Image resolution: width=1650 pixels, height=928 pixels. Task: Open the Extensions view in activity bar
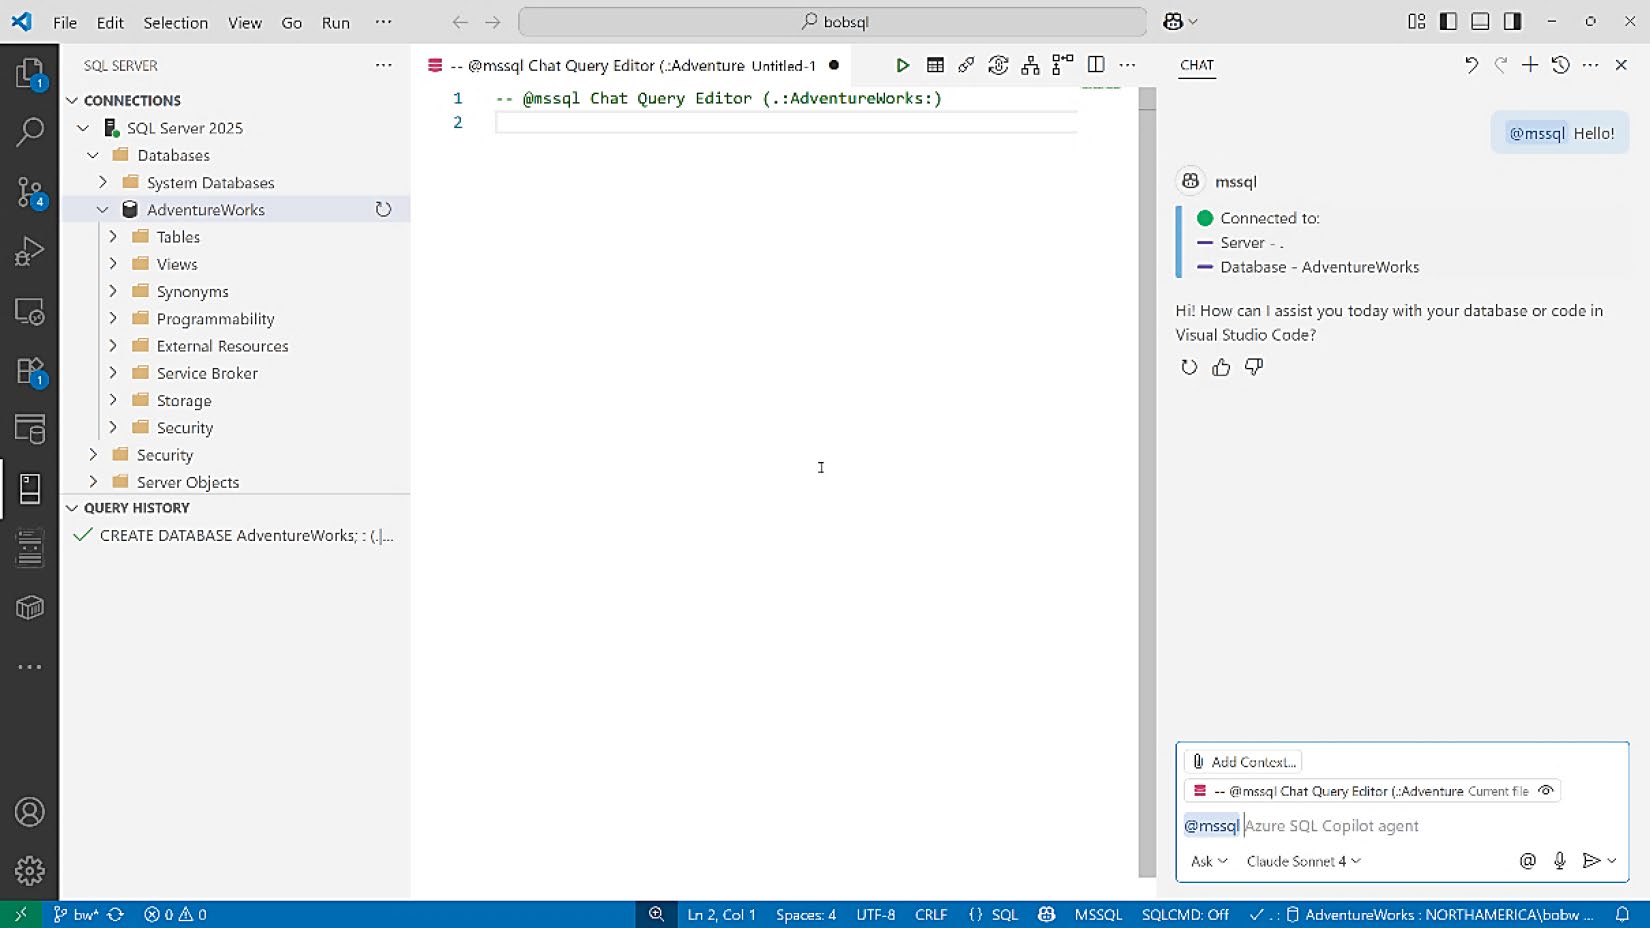click(x=30, y=372)
